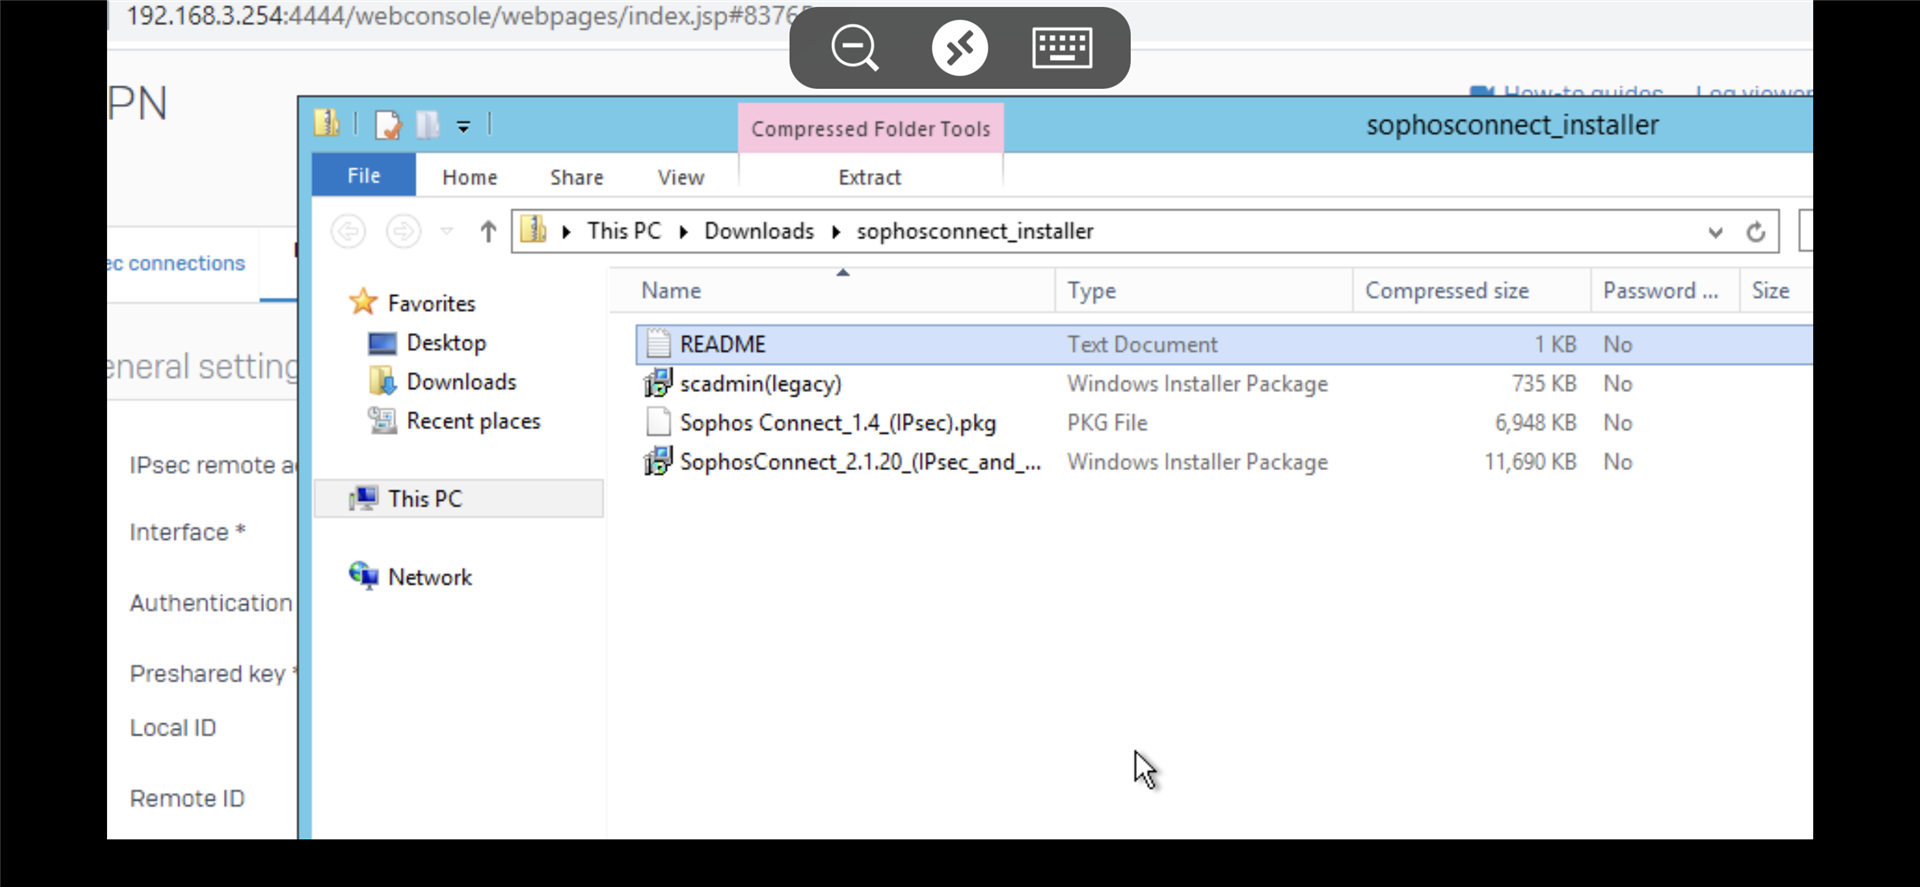Open the Customize Quick Access Toolbar dropdown

pyautogui.click(x=463, y=126)
